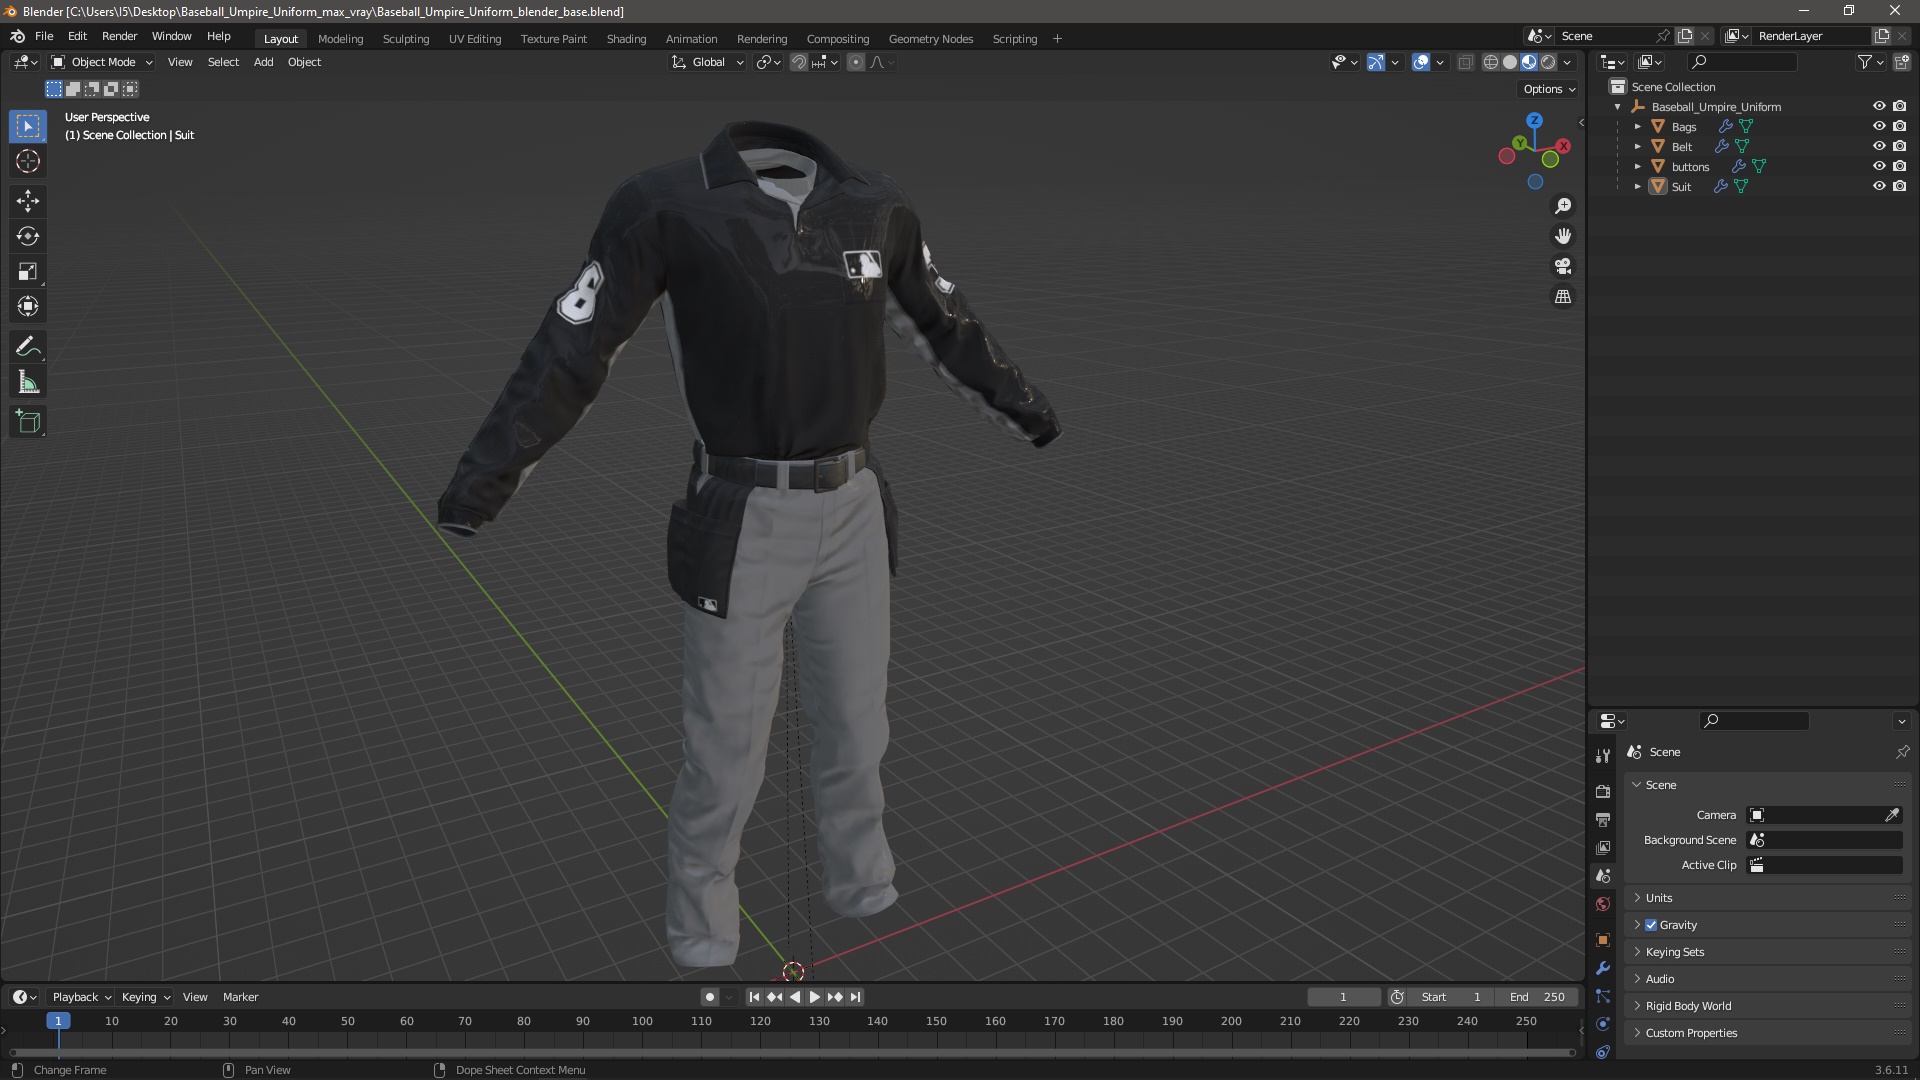Toggle camera view in viewport
The height and width of the screenshot is (1080, 1920).
tap(1563, 267)
